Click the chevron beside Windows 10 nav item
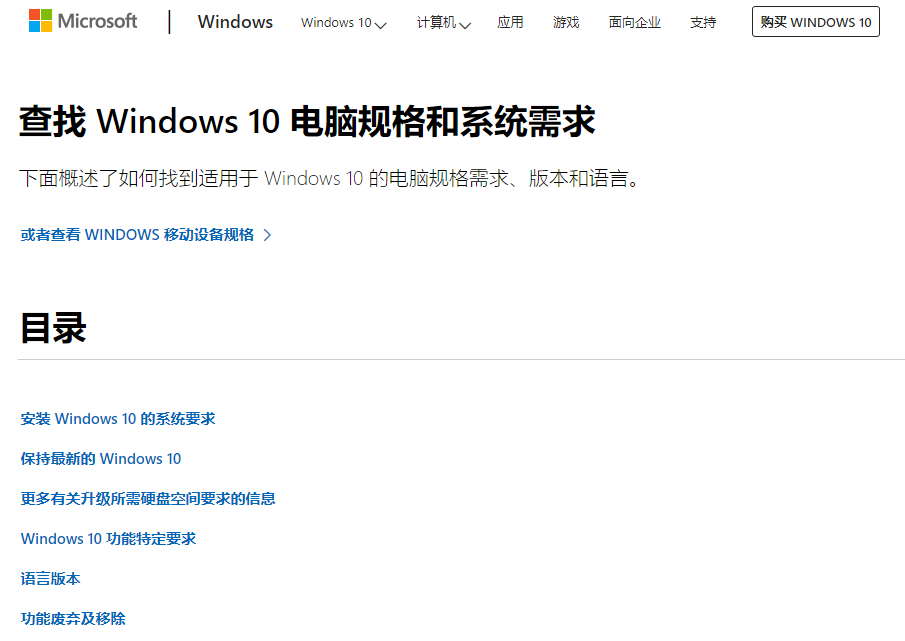 (381, 25)
